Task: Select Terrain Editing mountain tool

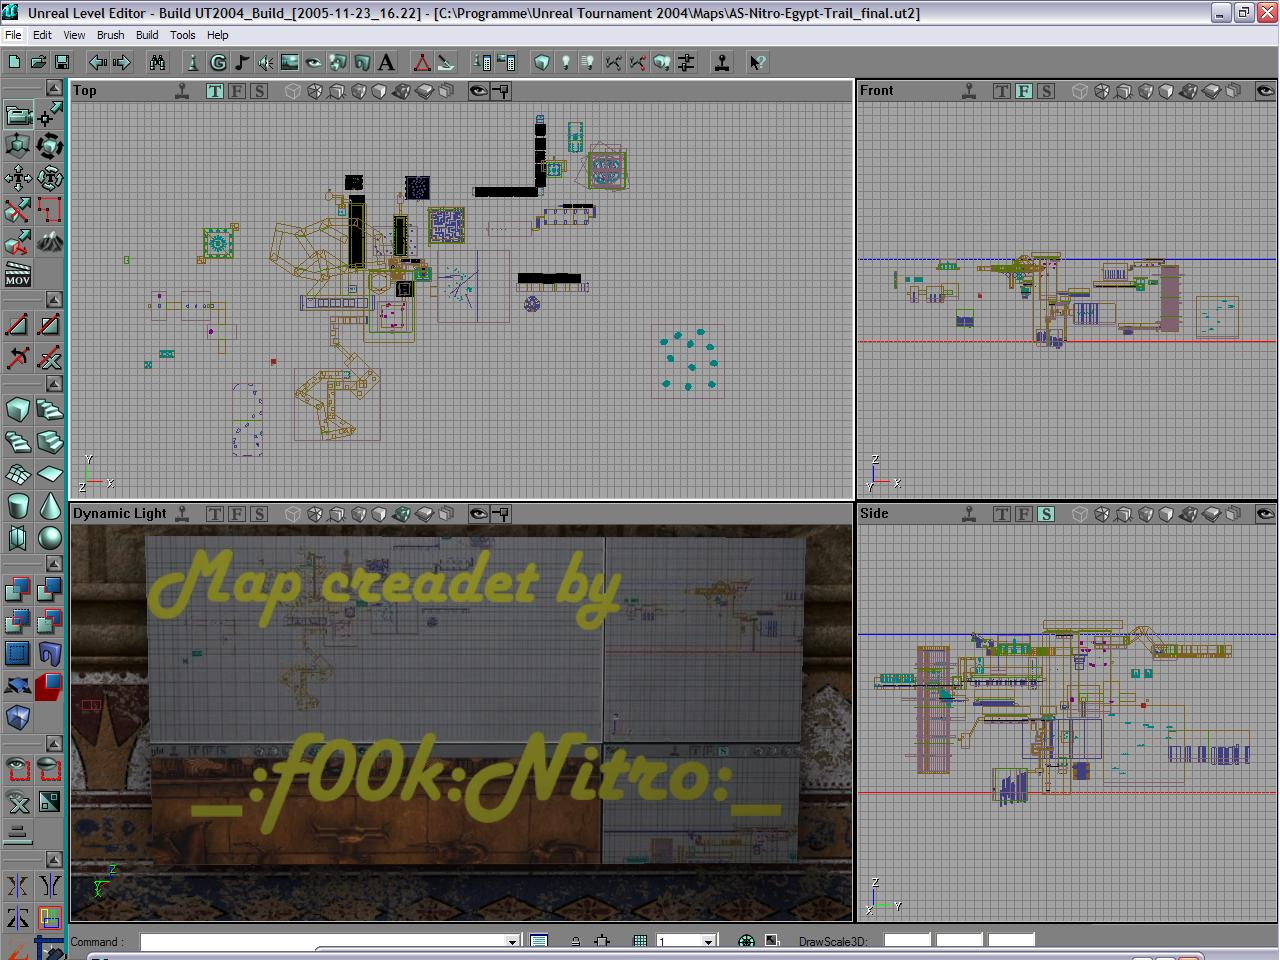Action: click(x=50, y=241)
